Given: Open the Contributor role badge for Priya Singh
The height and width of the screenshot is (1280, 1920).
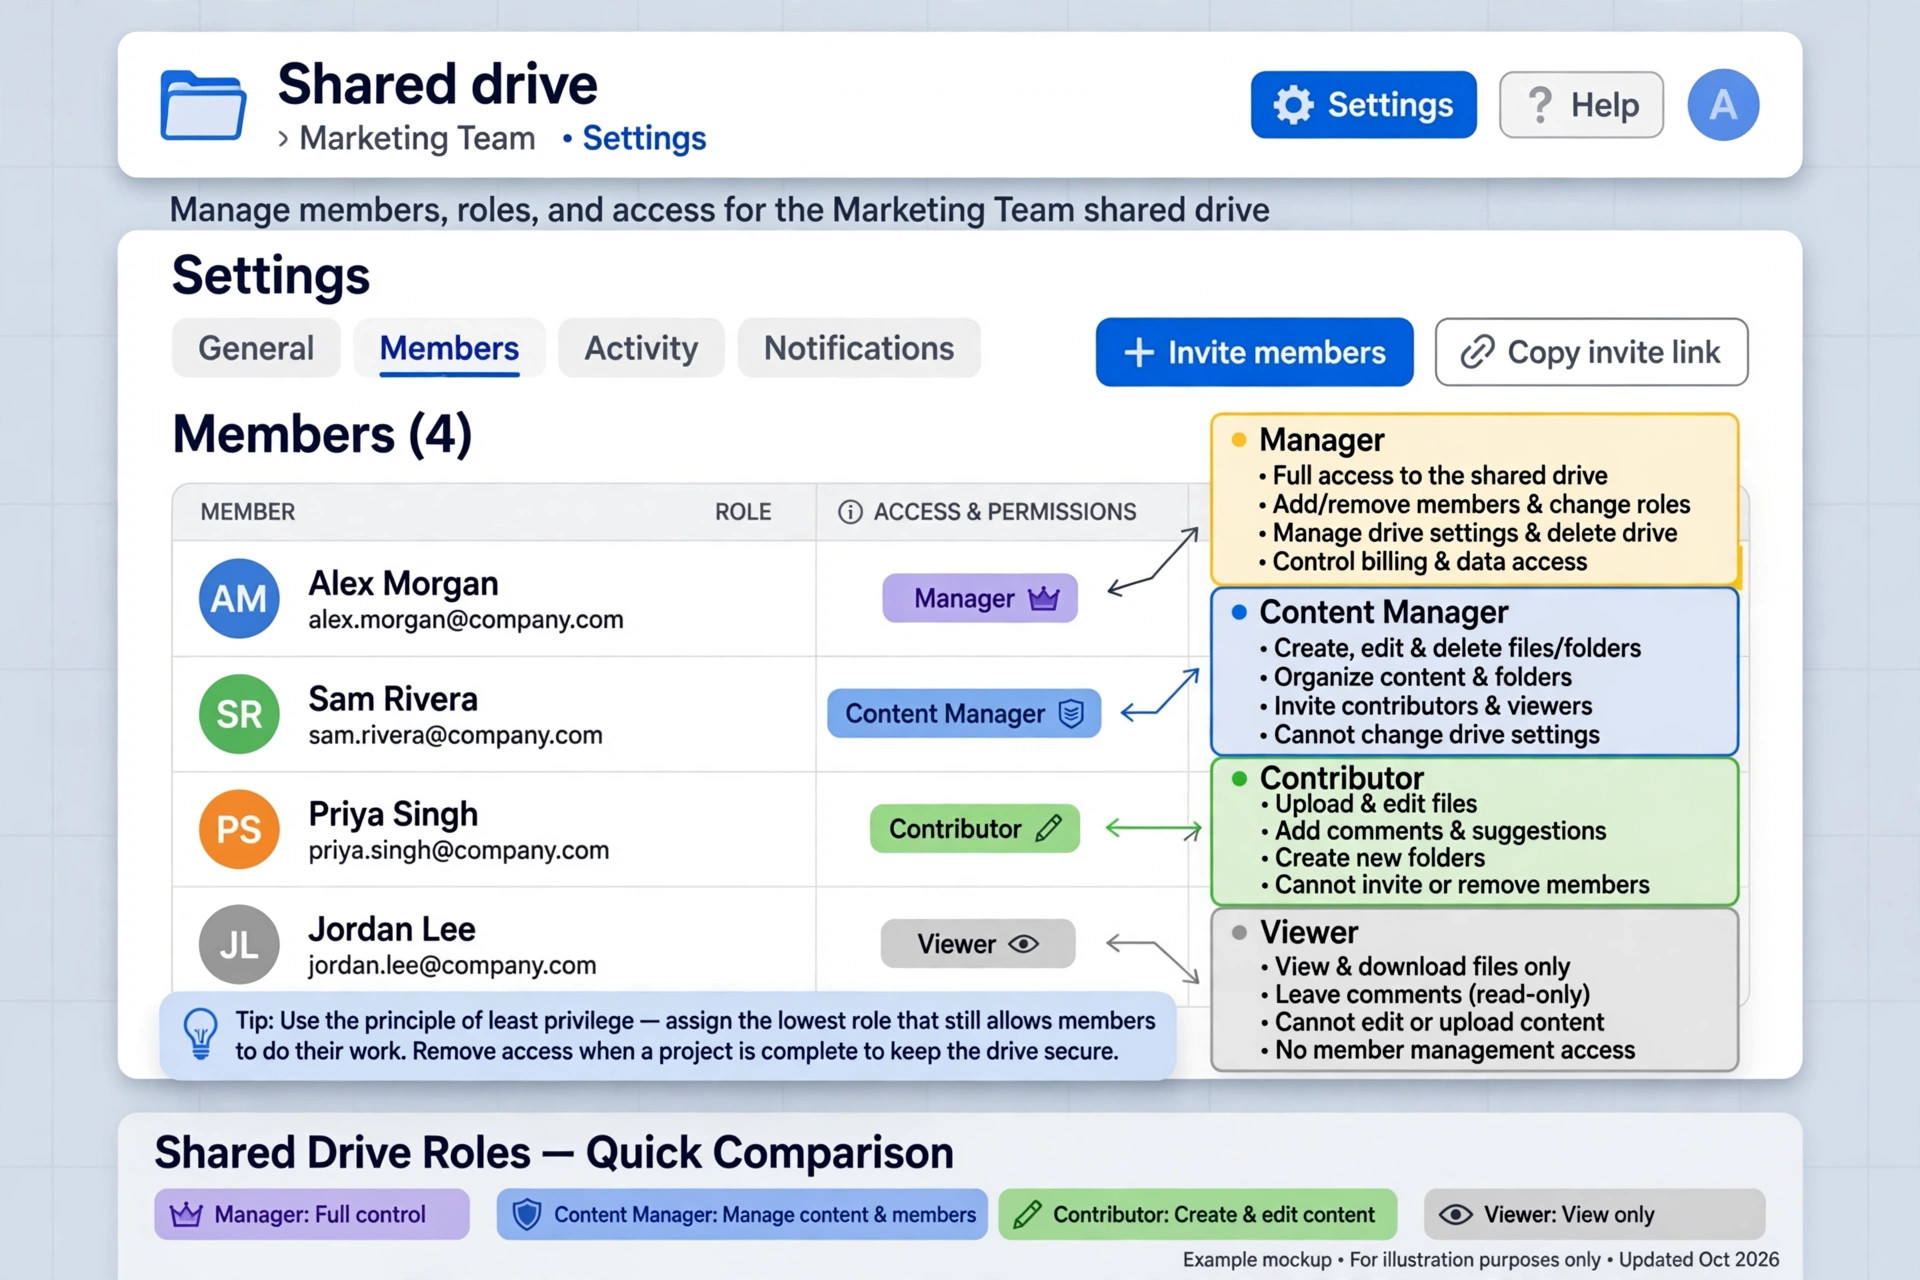Looking at the screenshot, I should click(975, 828).
